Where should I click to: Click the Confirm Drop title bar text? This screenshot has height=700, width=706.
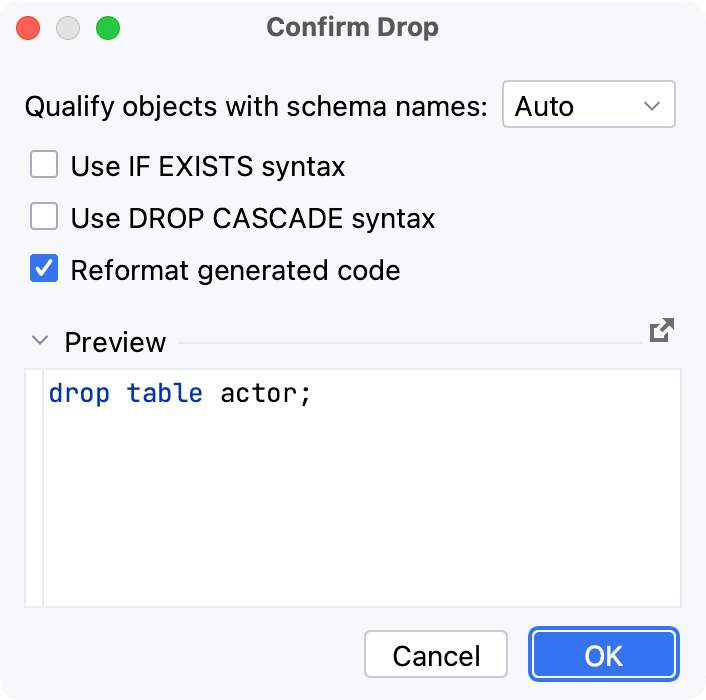point(352,28)
